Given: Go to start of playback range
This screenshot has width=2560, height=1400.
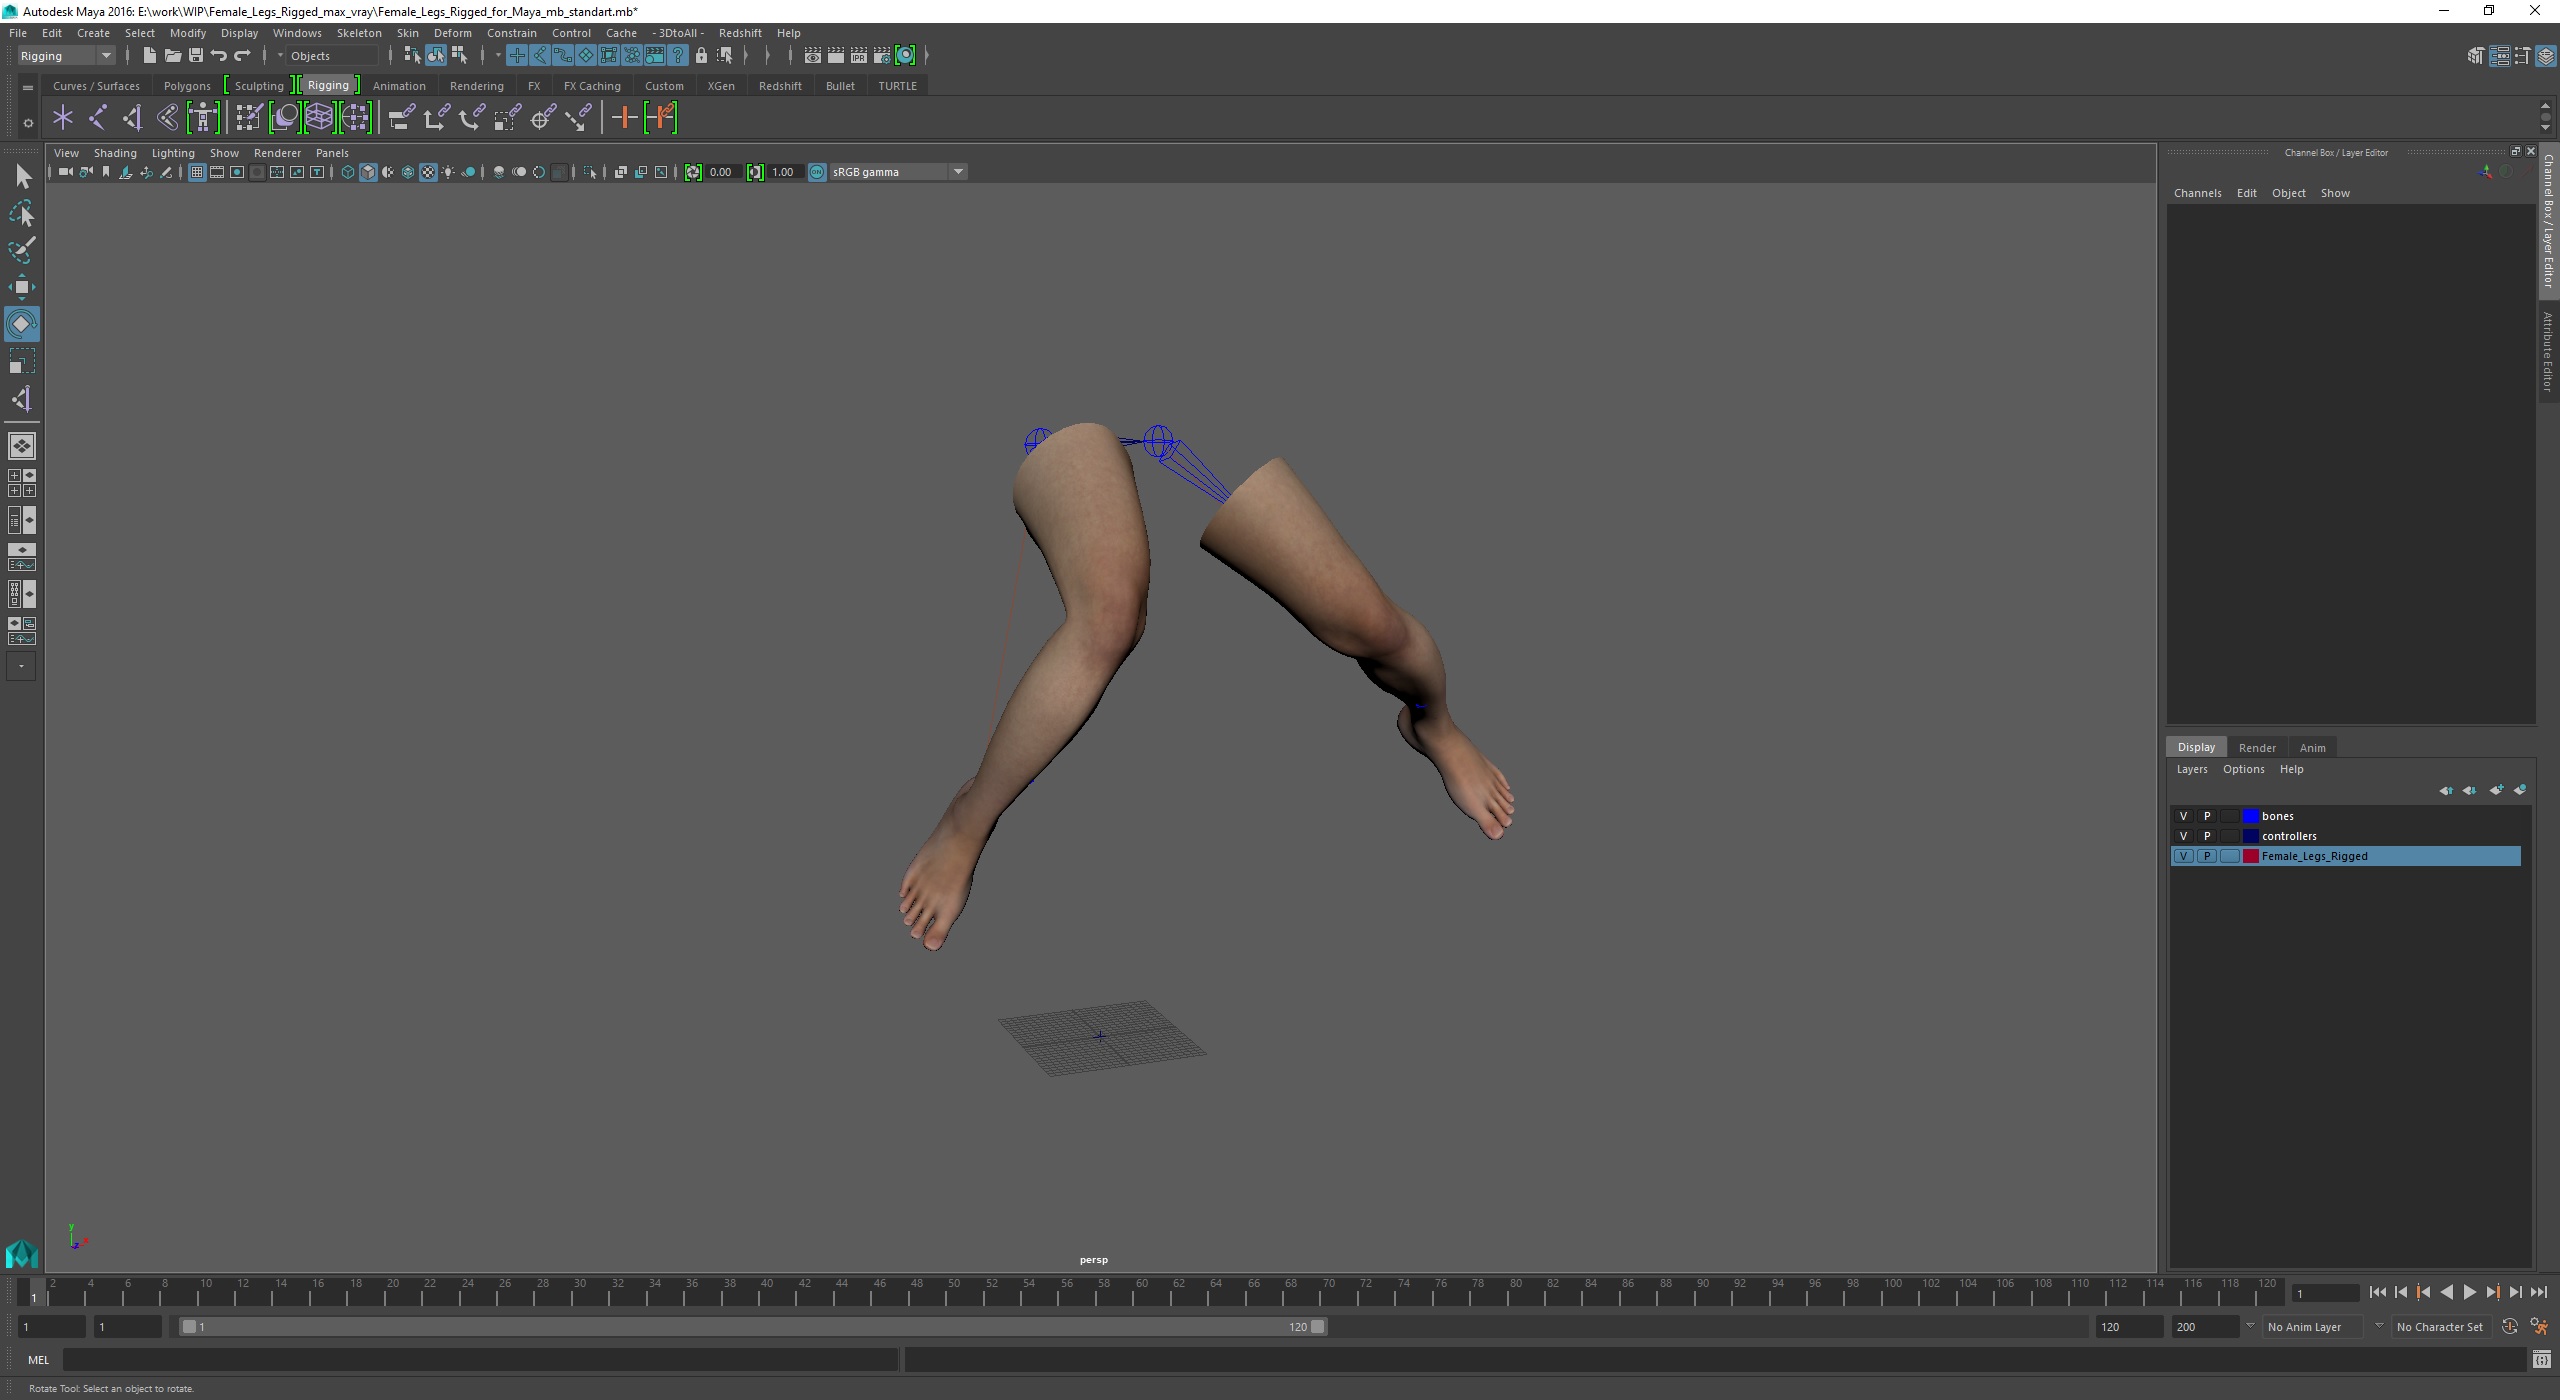Looking at the screenshot, I should tap(2377, 1292).
